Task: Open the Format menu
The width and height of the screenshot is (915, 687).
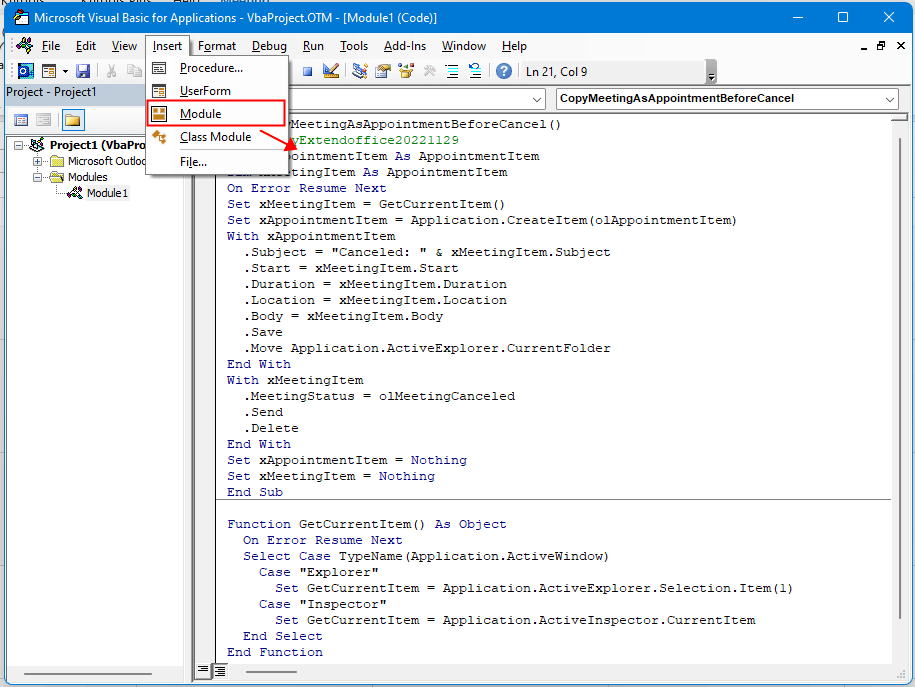Action: point(216,46)
